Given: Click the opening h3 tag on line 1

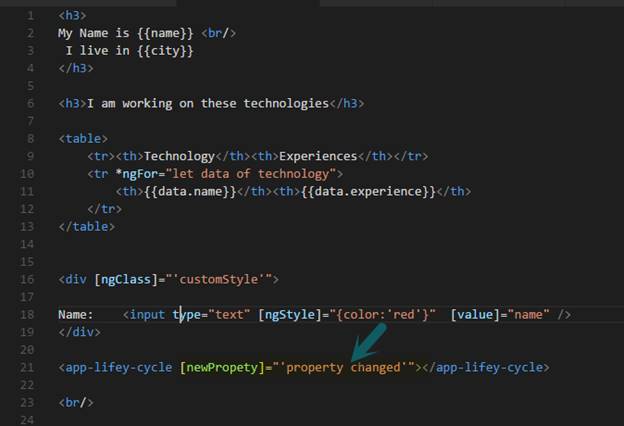Looking at the screenshot, I should coord(72,16).
